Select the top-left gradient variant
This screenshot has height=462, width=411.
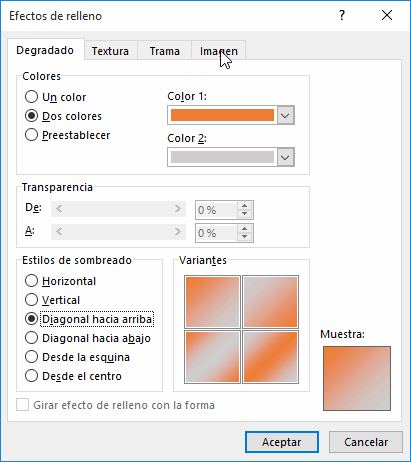point(213,302)
